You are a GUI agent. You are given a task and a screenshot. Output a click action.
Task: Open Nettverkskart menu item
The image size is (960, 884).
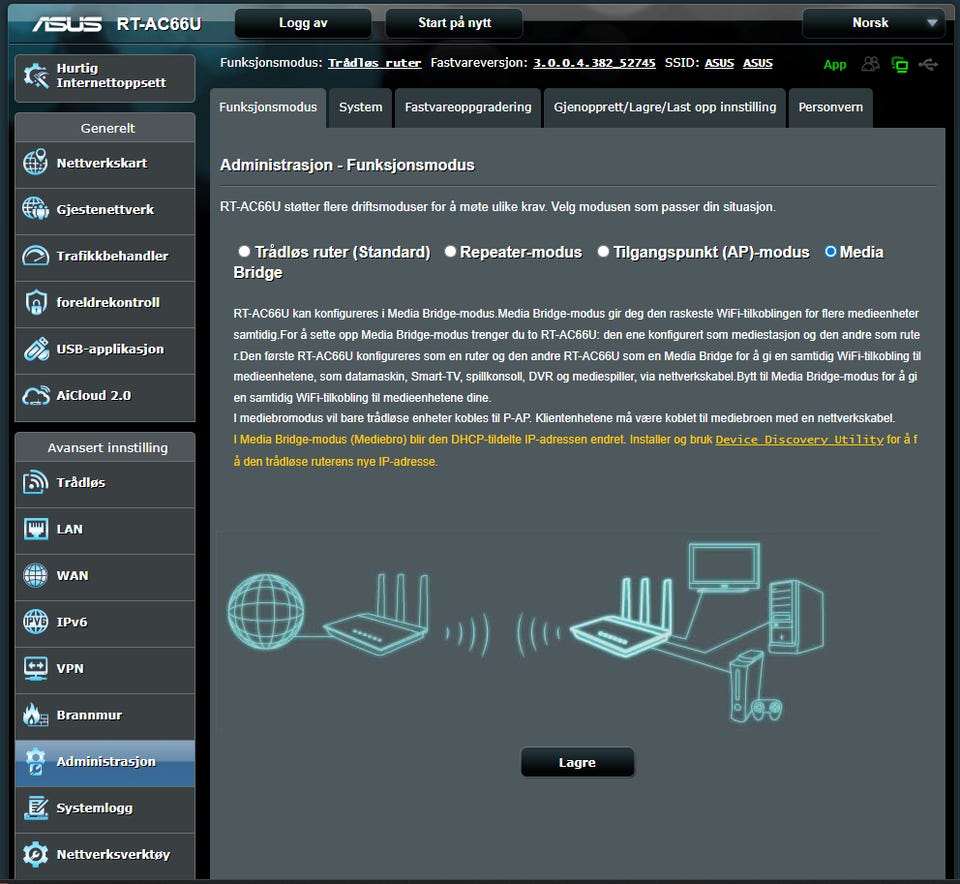105,163
